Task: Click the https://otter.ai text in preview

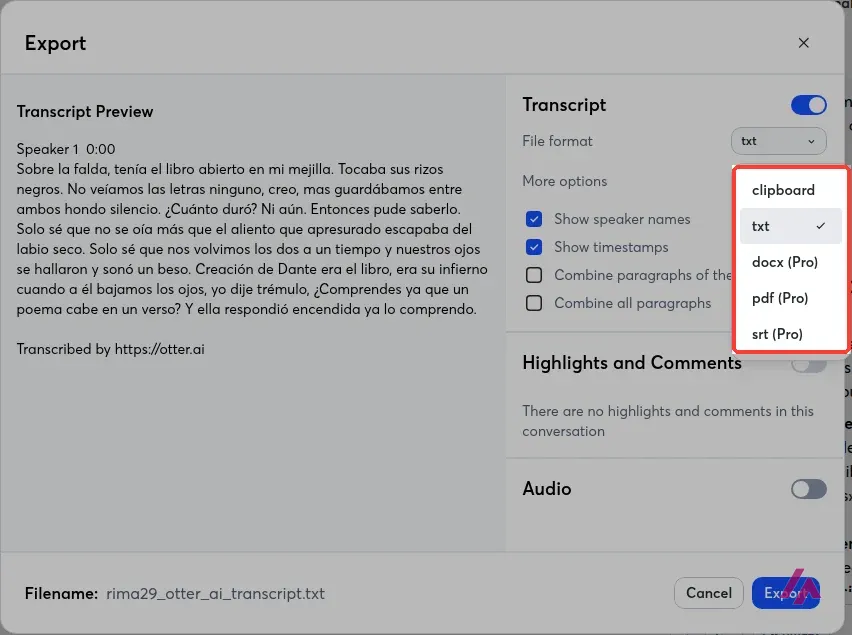Action: click(159, 349)
